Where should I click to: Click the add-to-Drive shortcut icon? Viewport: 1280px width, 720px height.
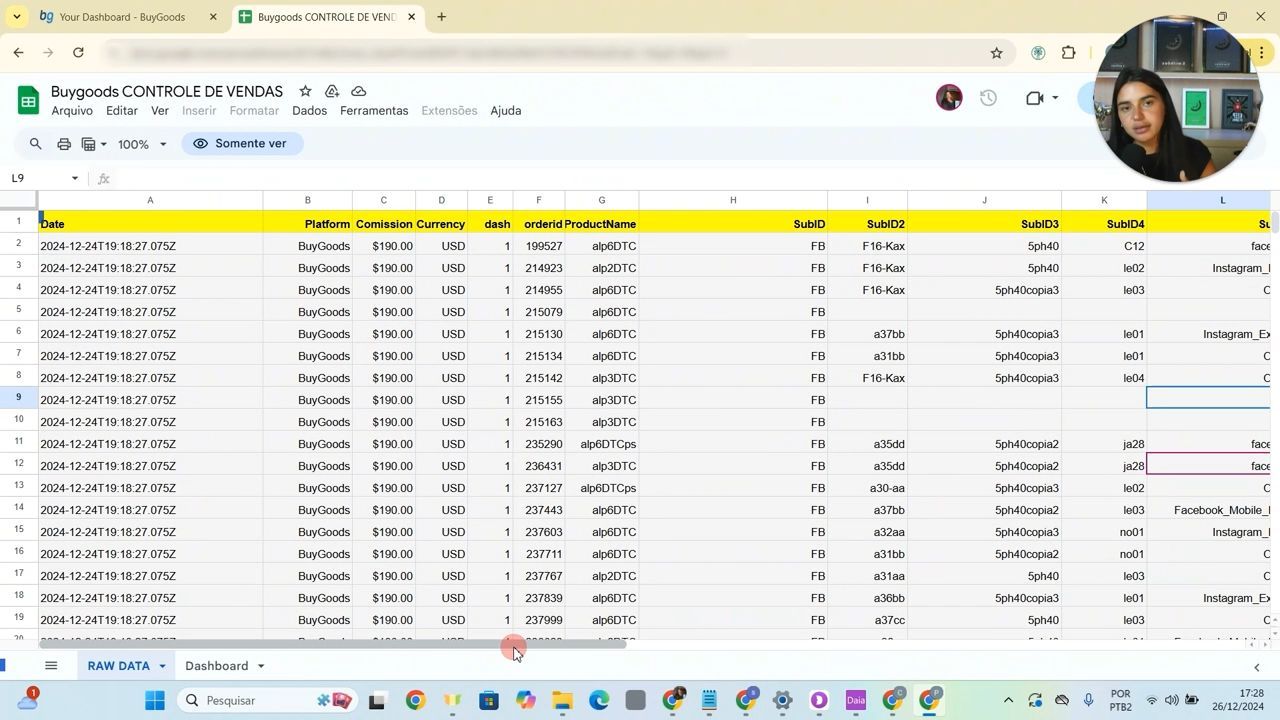coord(332,91)
